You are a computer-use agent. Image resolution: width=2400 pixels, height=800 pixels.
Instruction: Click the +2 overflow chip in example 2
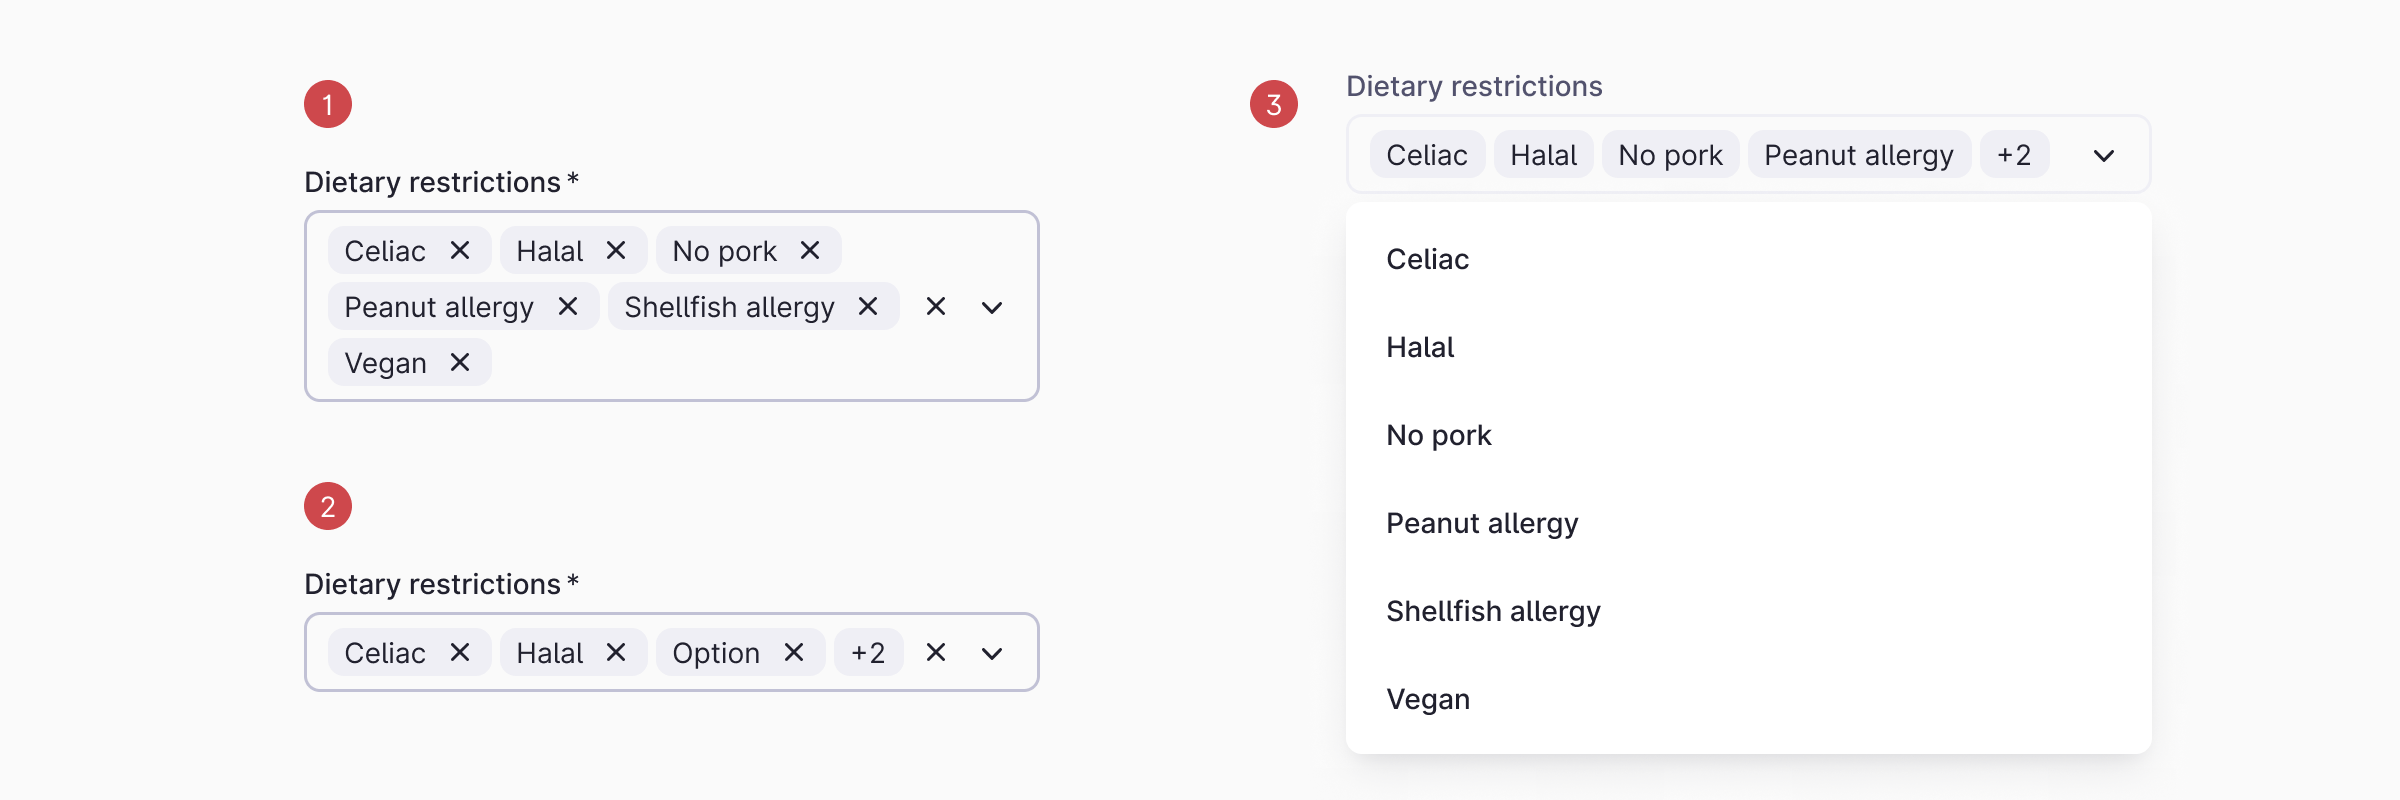click(x=868, y=652)
